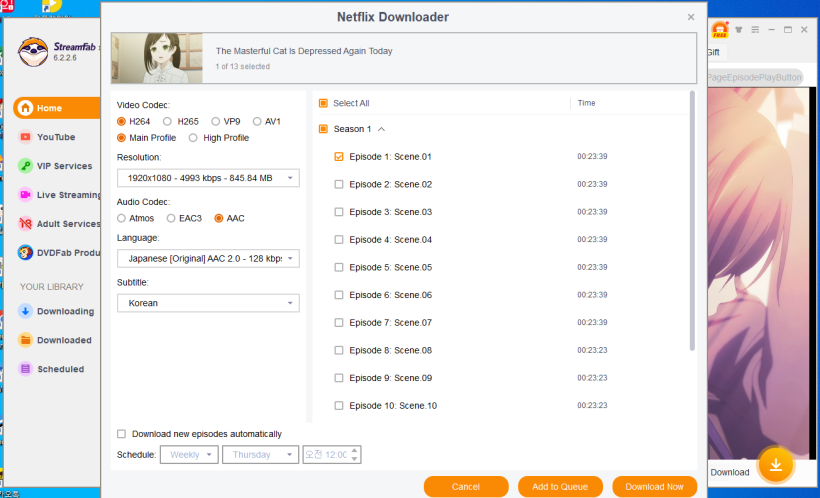Check Episode 6: Scene.06
The image size is (820, 498).
pyautogui.click(x=339, y=295)
